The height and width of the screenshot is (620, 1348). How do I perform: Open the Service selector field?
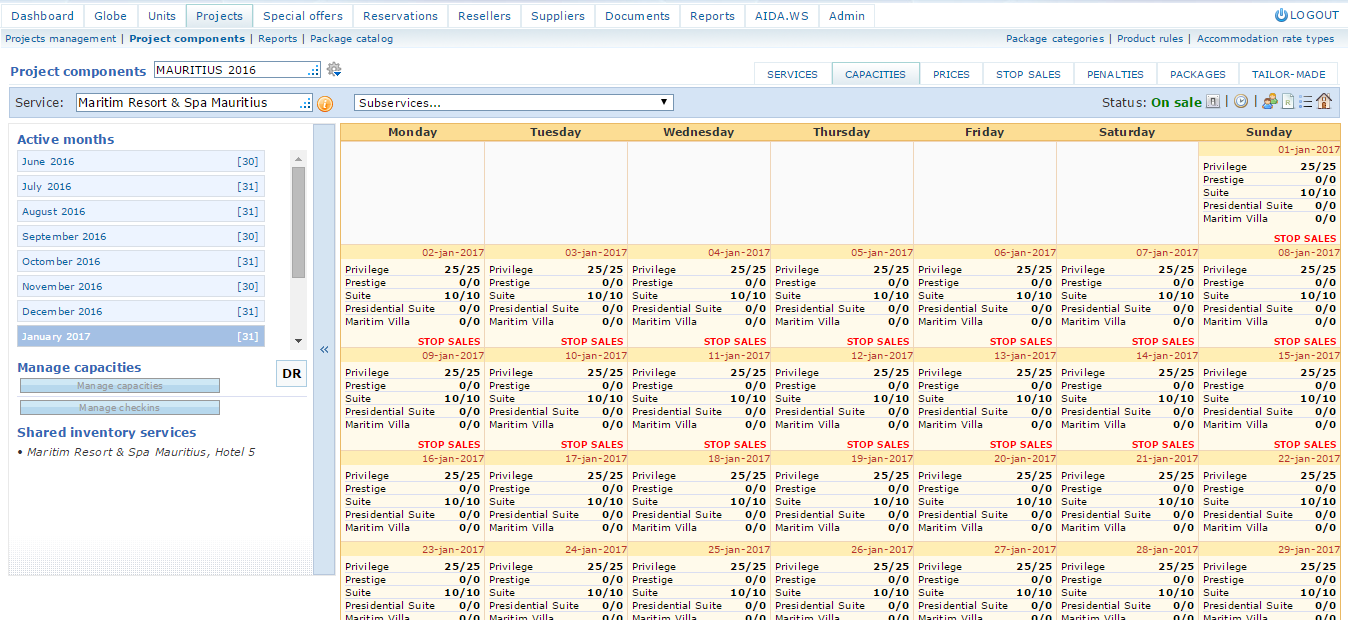coord(194,103)
